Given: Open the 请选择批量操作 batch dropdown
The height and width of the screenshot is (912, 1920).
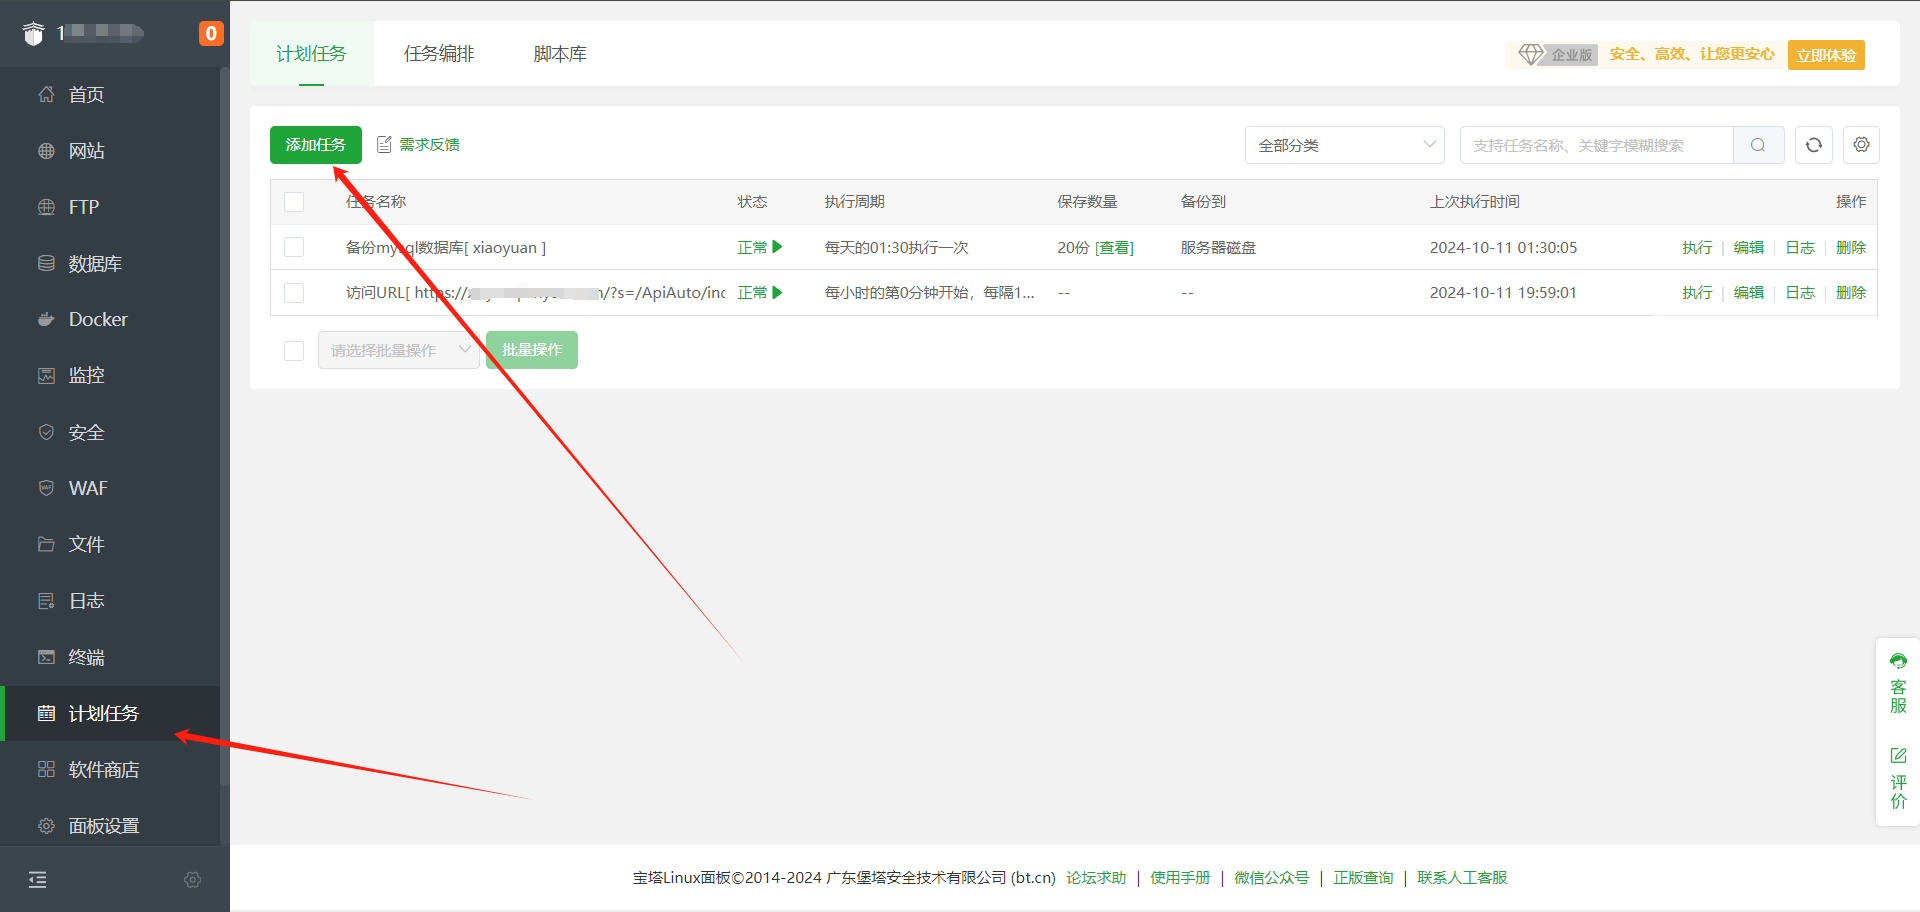Looking at the screenshot, I should 398,350.
